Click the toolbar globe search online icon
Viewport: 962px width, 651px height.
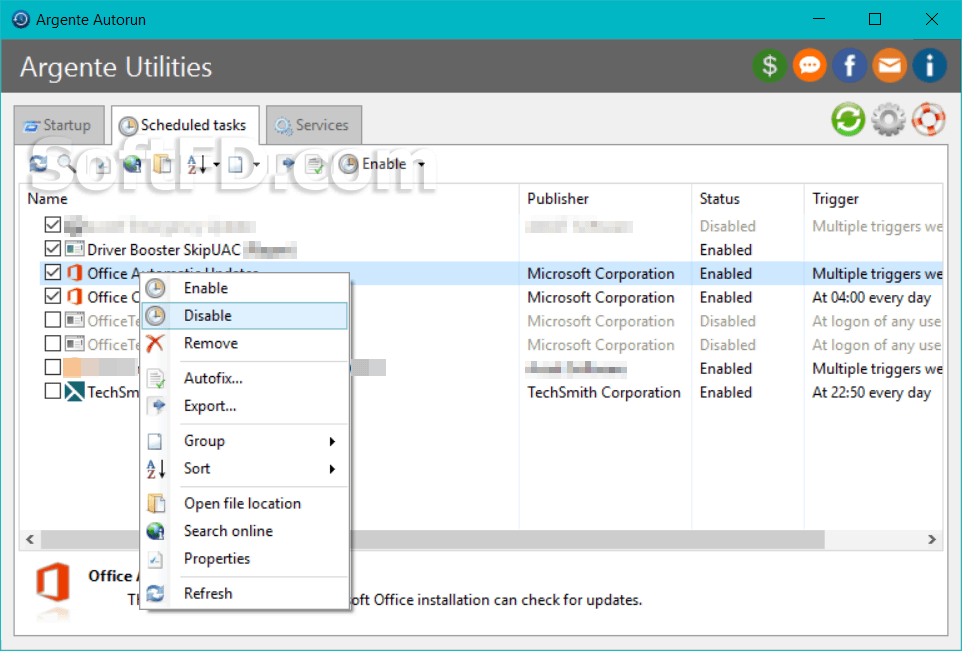click(132, 164)
